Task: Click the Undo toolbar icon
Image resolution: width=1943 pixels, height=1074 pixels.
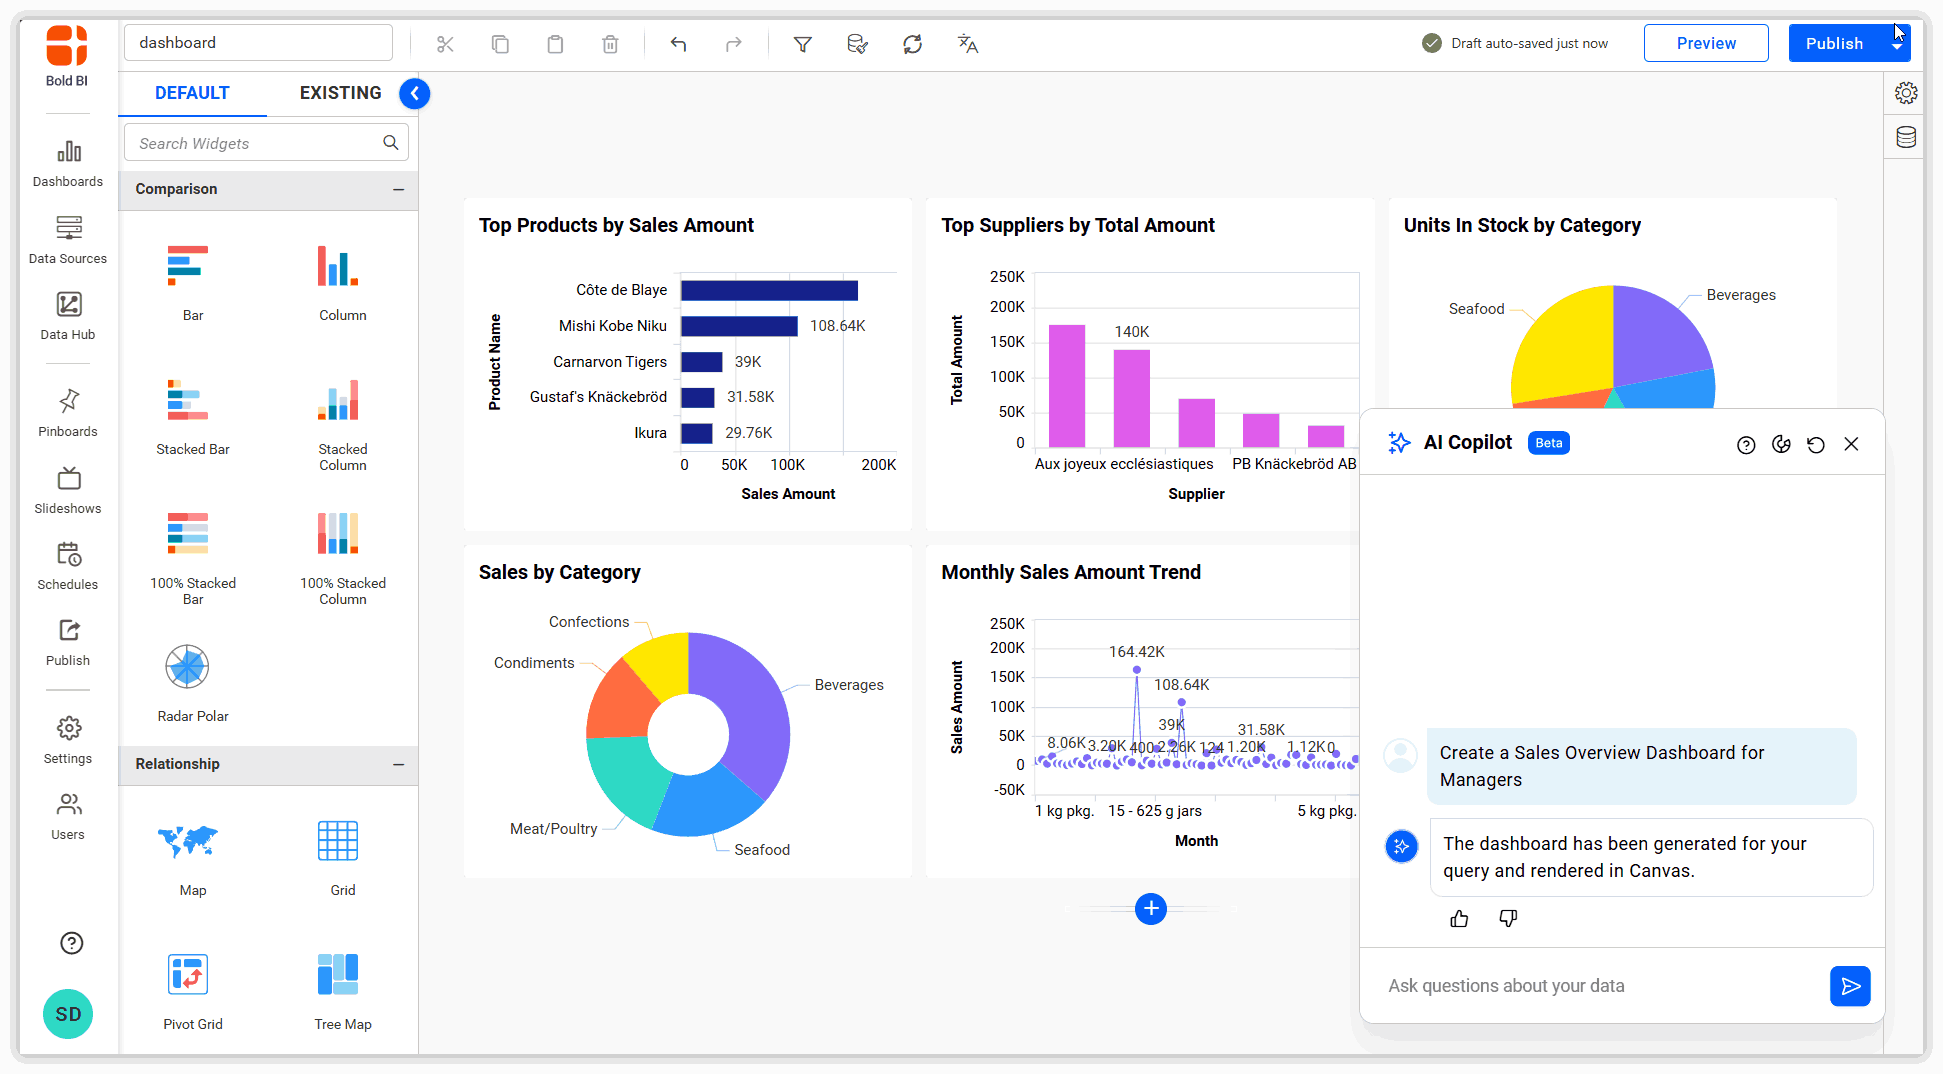Action: [678, 43]
